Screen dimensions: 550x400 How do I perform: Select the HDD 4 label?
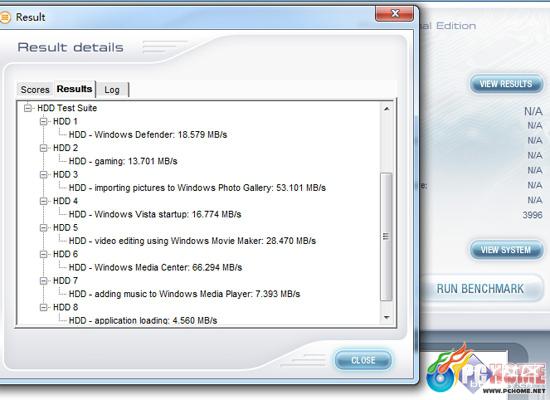coord(65,201)
